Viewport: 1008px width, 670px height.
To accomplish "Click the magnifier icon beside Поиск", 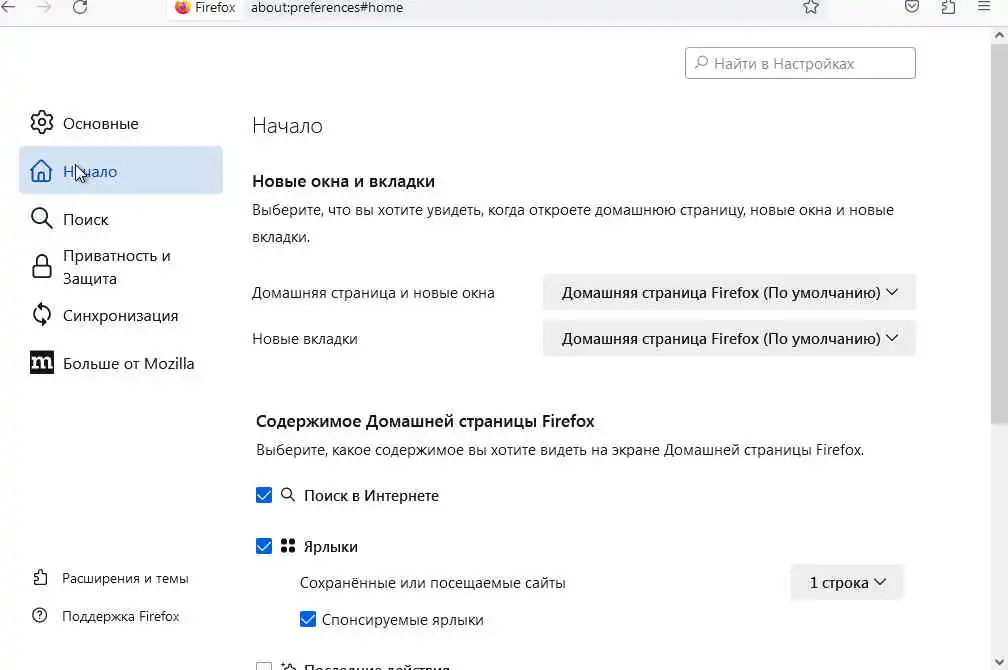I will click(42, 219).
